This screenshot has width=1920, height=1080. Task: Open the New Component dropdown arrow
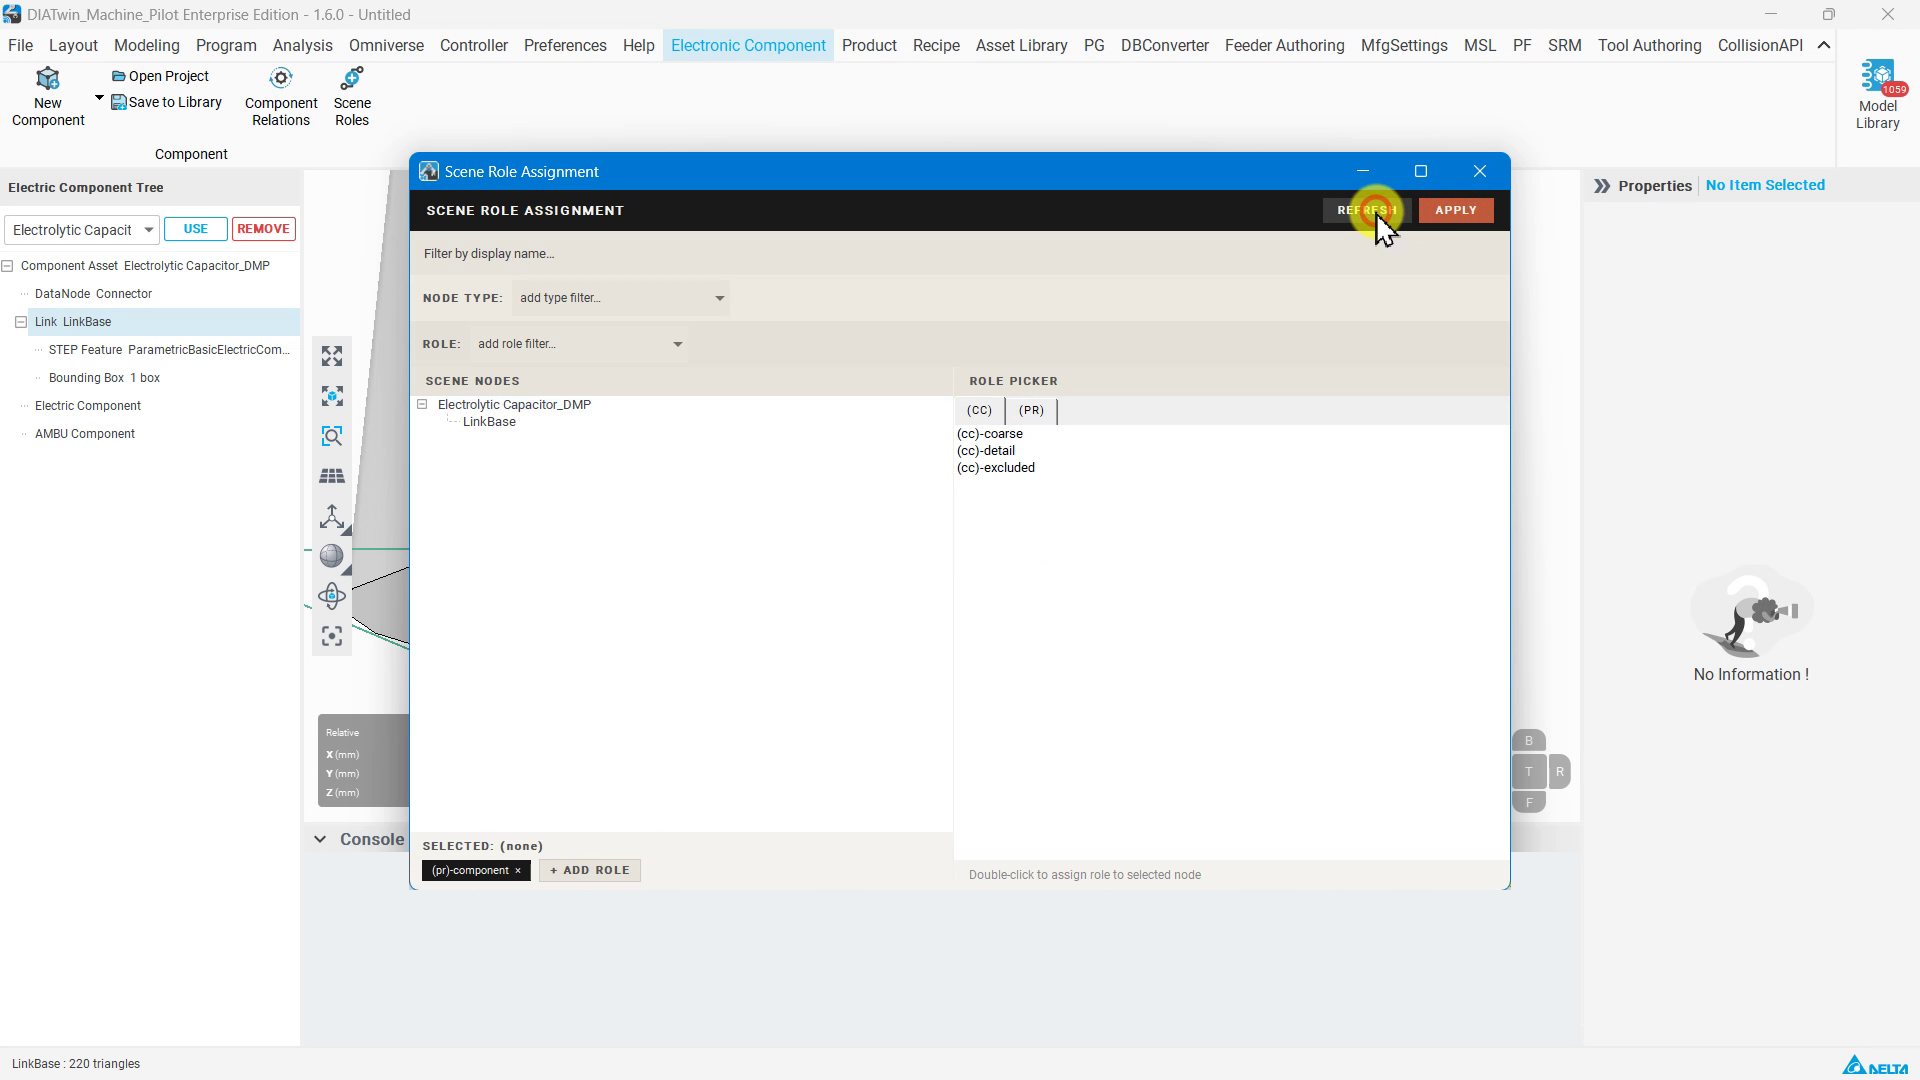[99, 98]
